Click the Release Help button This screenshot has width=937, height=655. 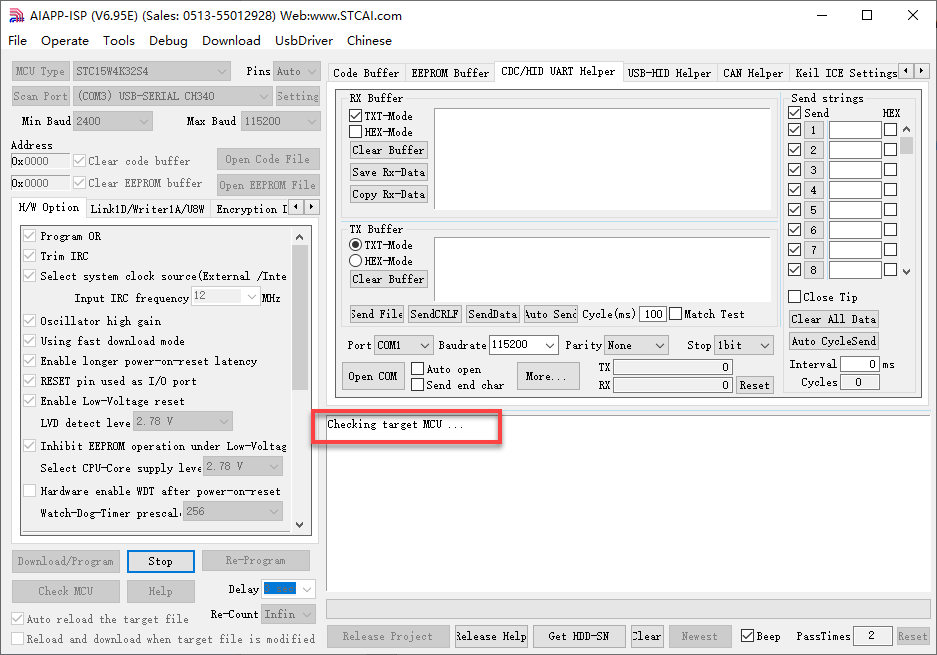click(x=491, y=636)
